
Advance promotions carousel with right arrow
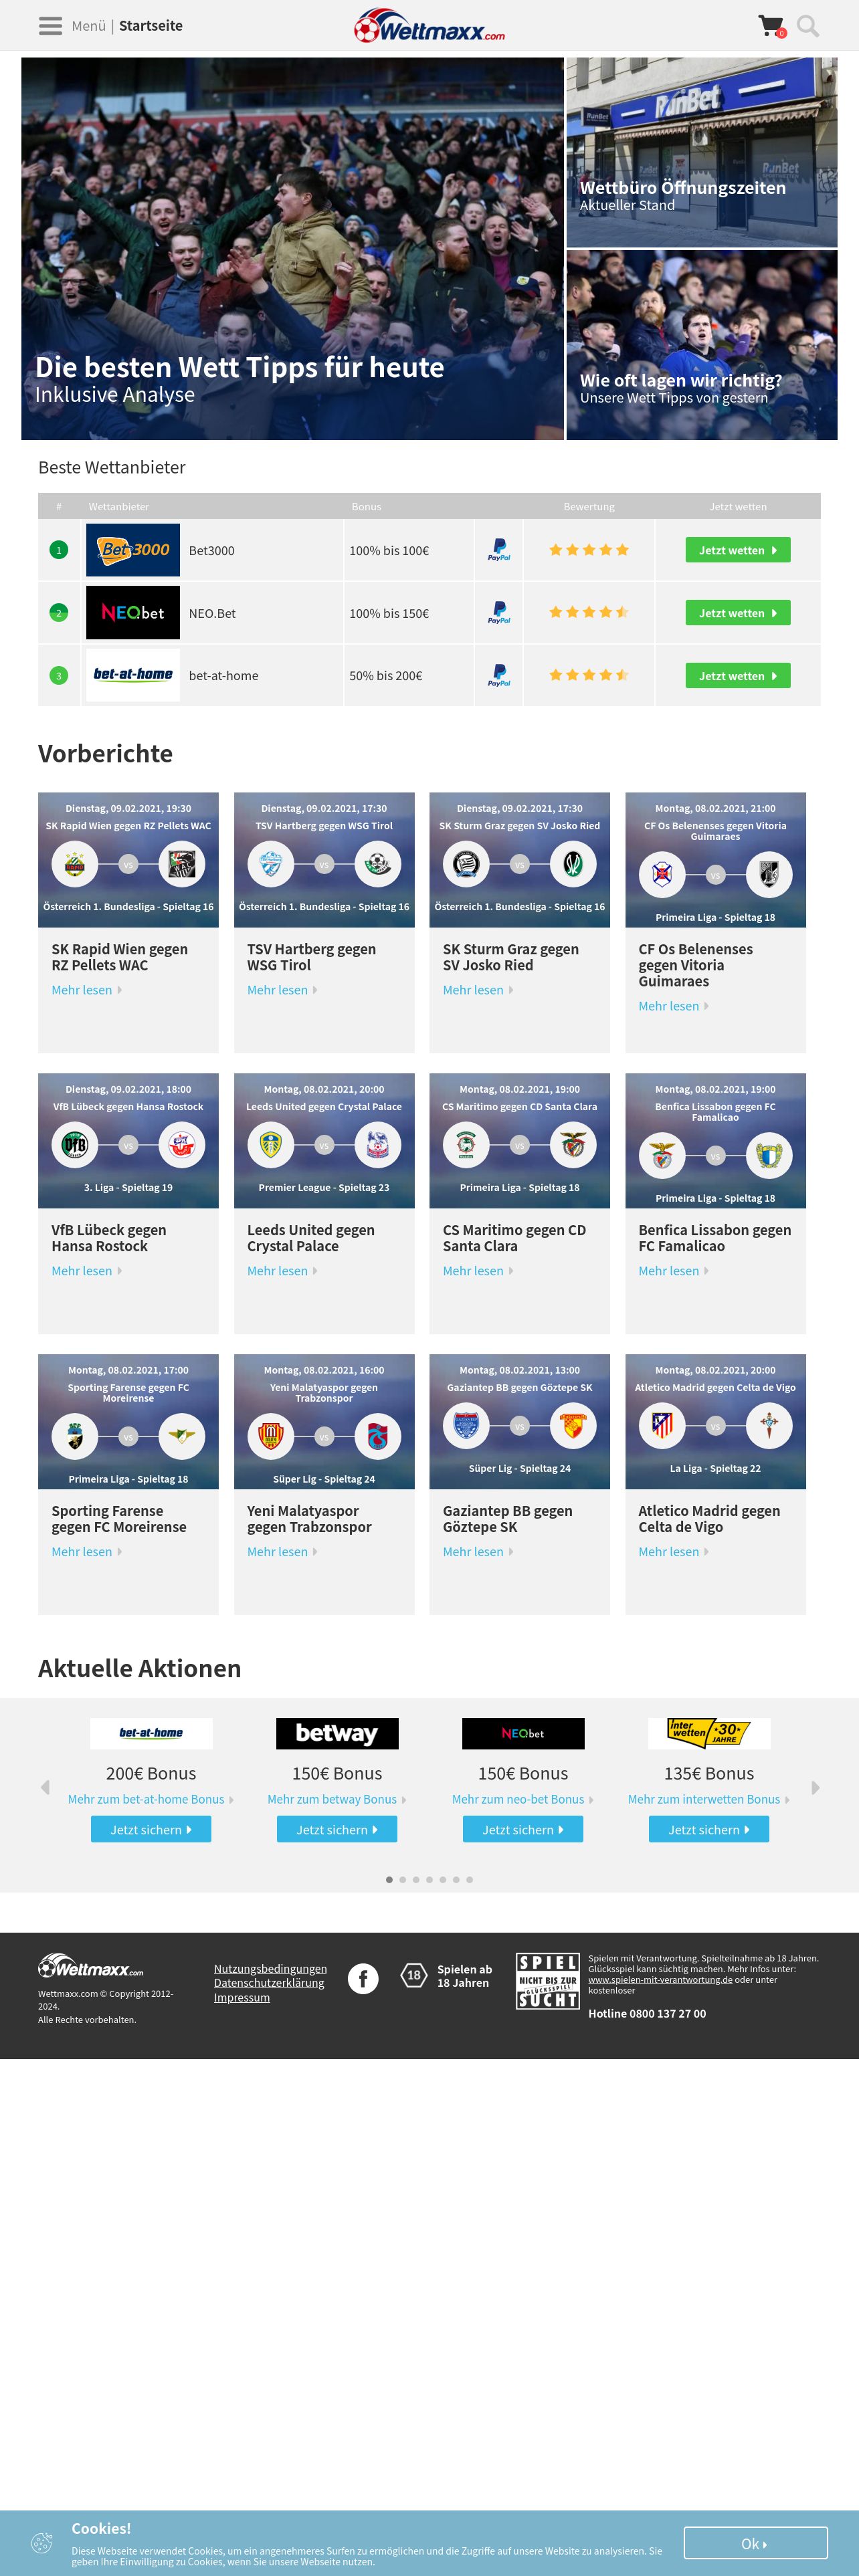(x=815, y=1787)
